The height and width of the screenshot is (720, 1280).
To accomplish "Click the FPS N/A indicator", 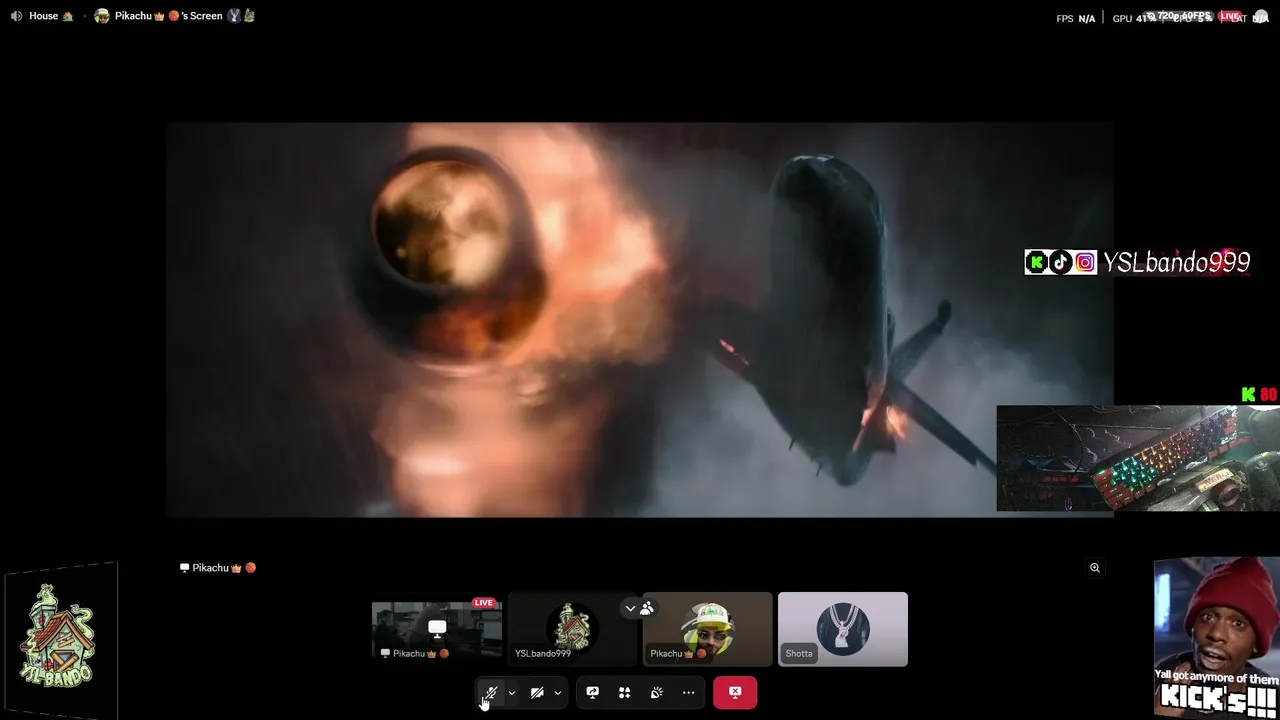I will point(1076,19).
